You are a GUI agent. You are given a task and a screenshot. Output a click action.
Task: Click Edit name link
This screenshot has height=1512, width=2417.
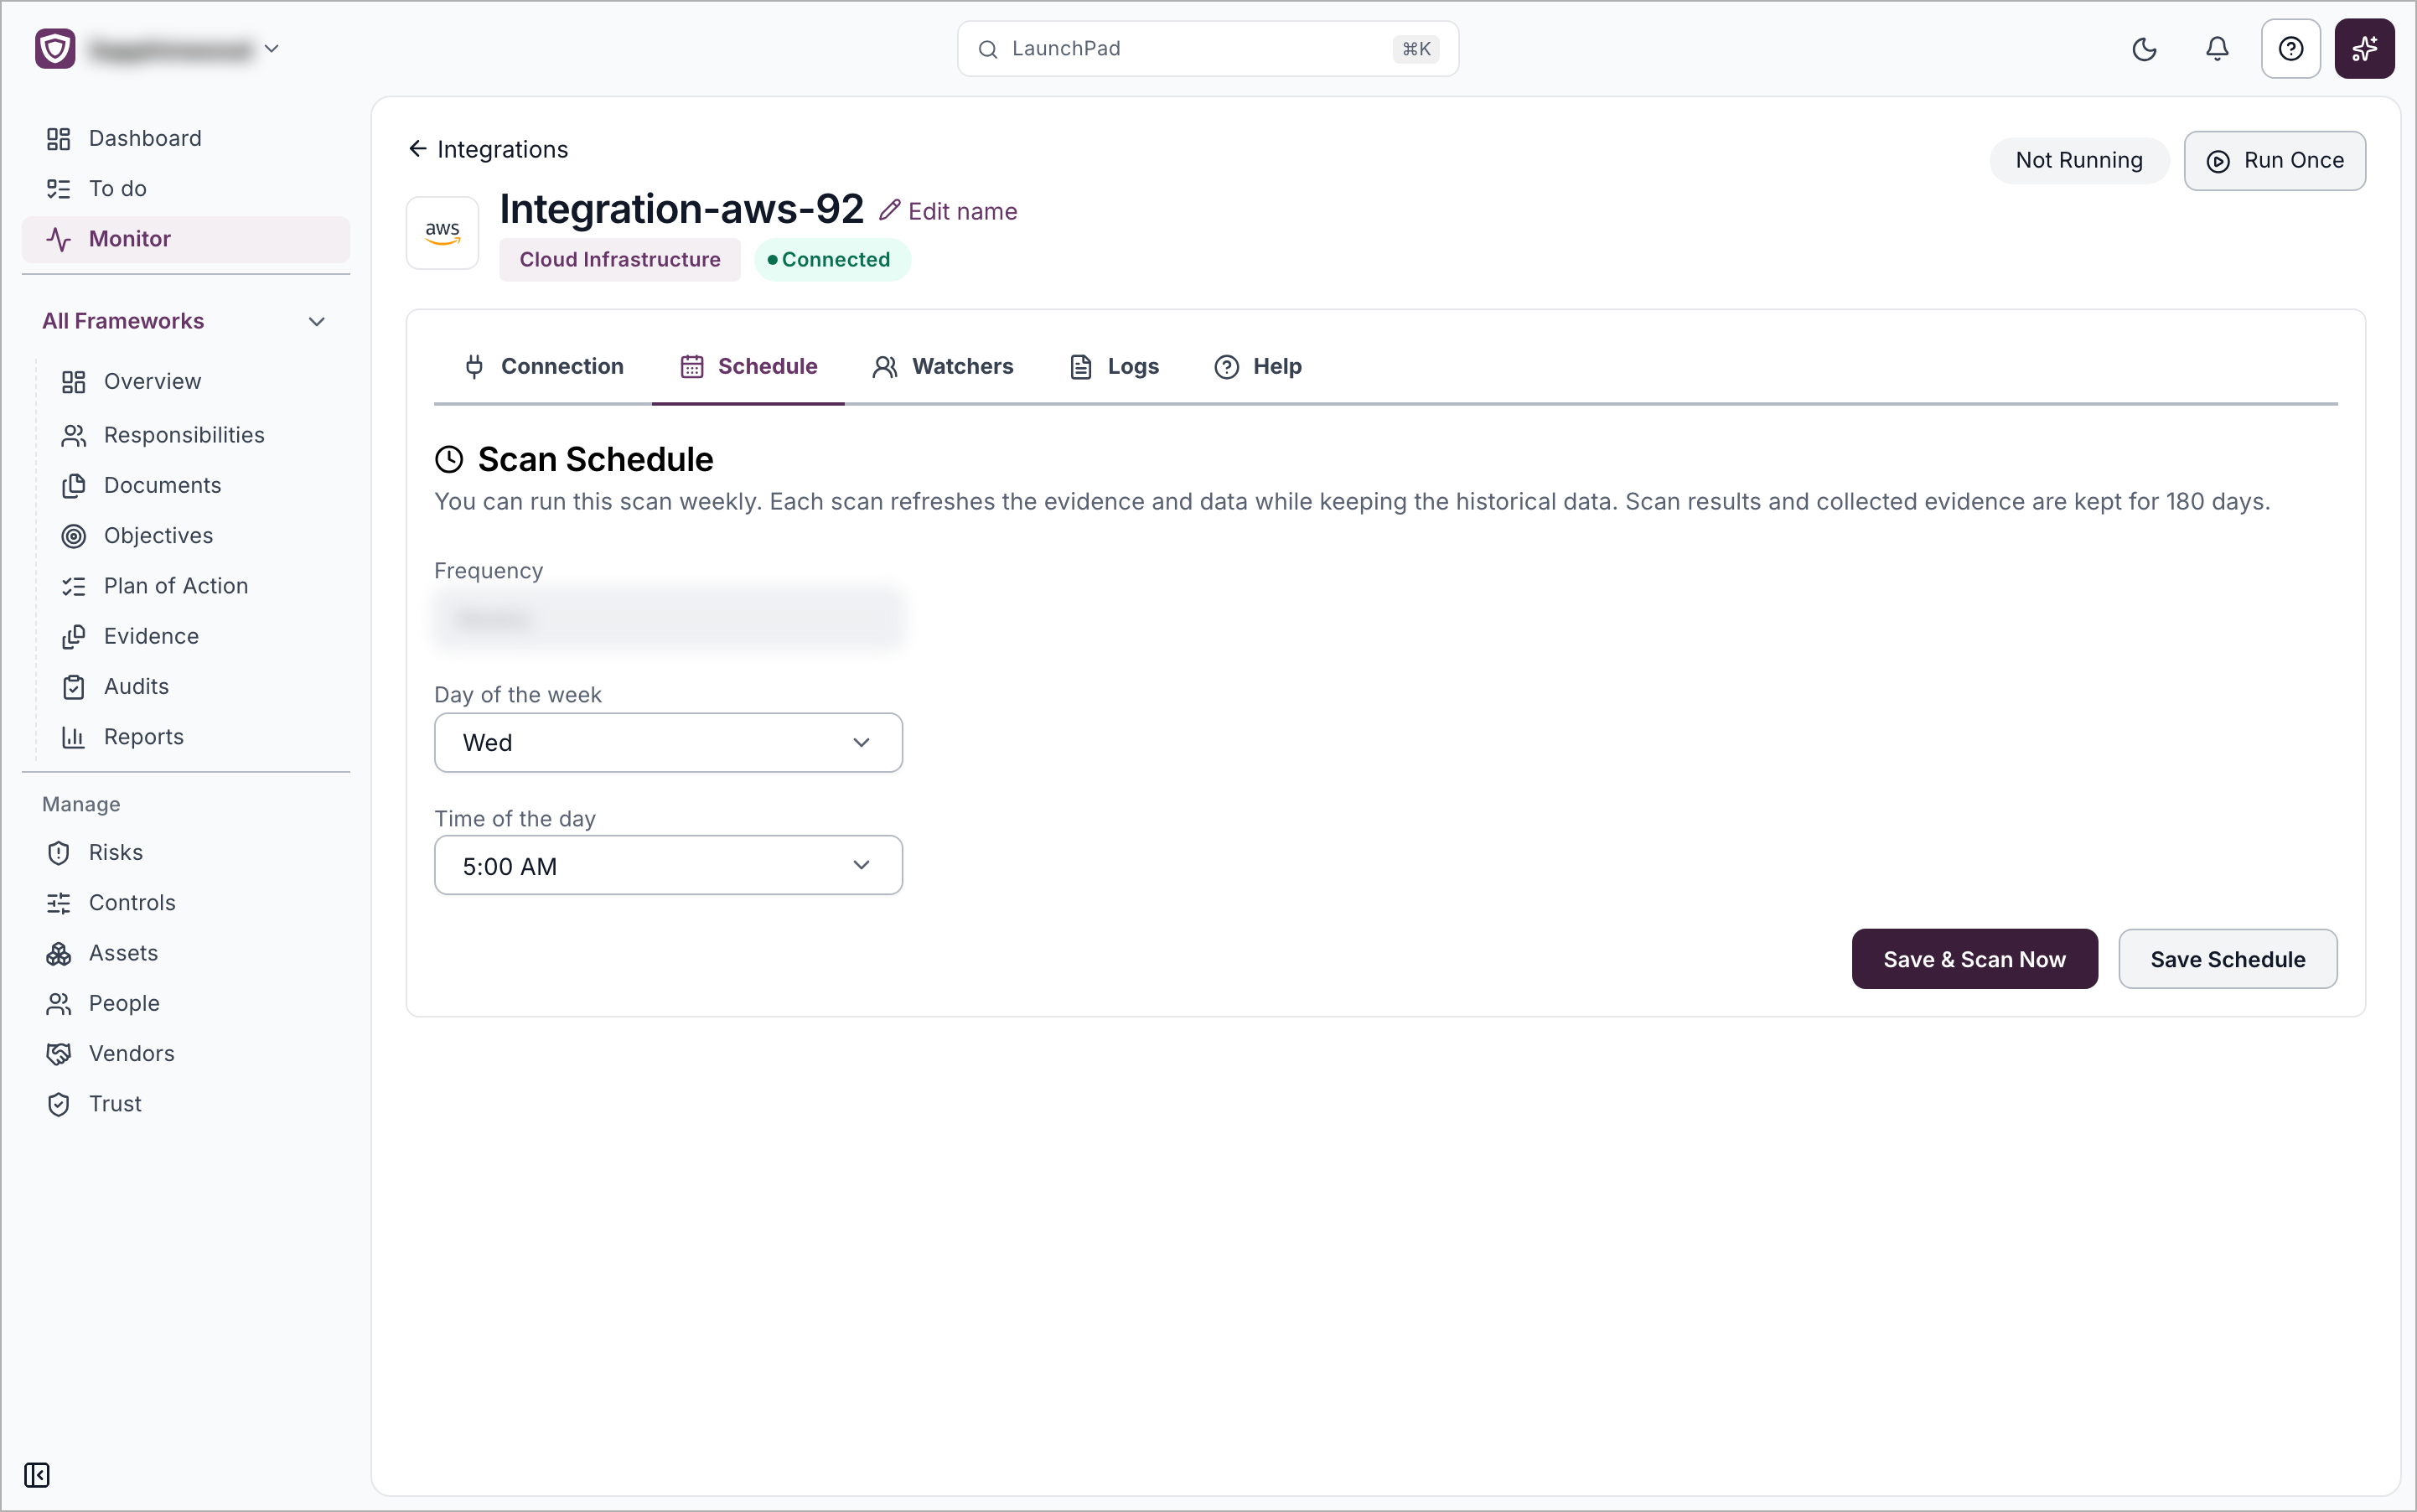pos(948,211)
